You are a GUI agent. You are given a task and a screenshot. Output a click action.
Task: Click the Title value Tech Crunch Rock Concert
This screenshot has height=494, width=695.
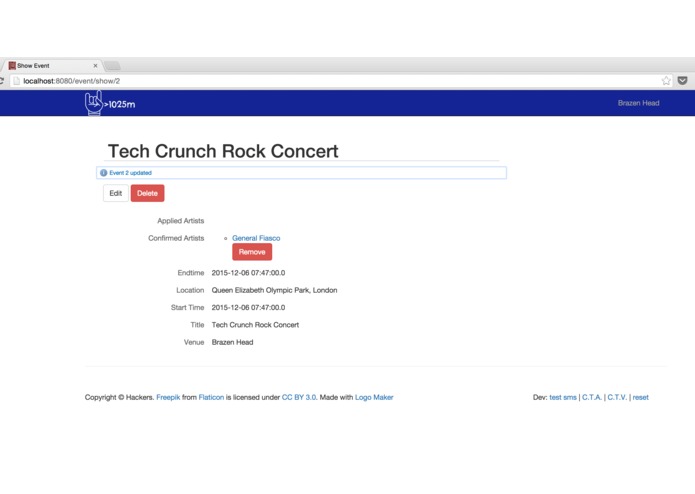pyautogui.click(x=255, y=324)
